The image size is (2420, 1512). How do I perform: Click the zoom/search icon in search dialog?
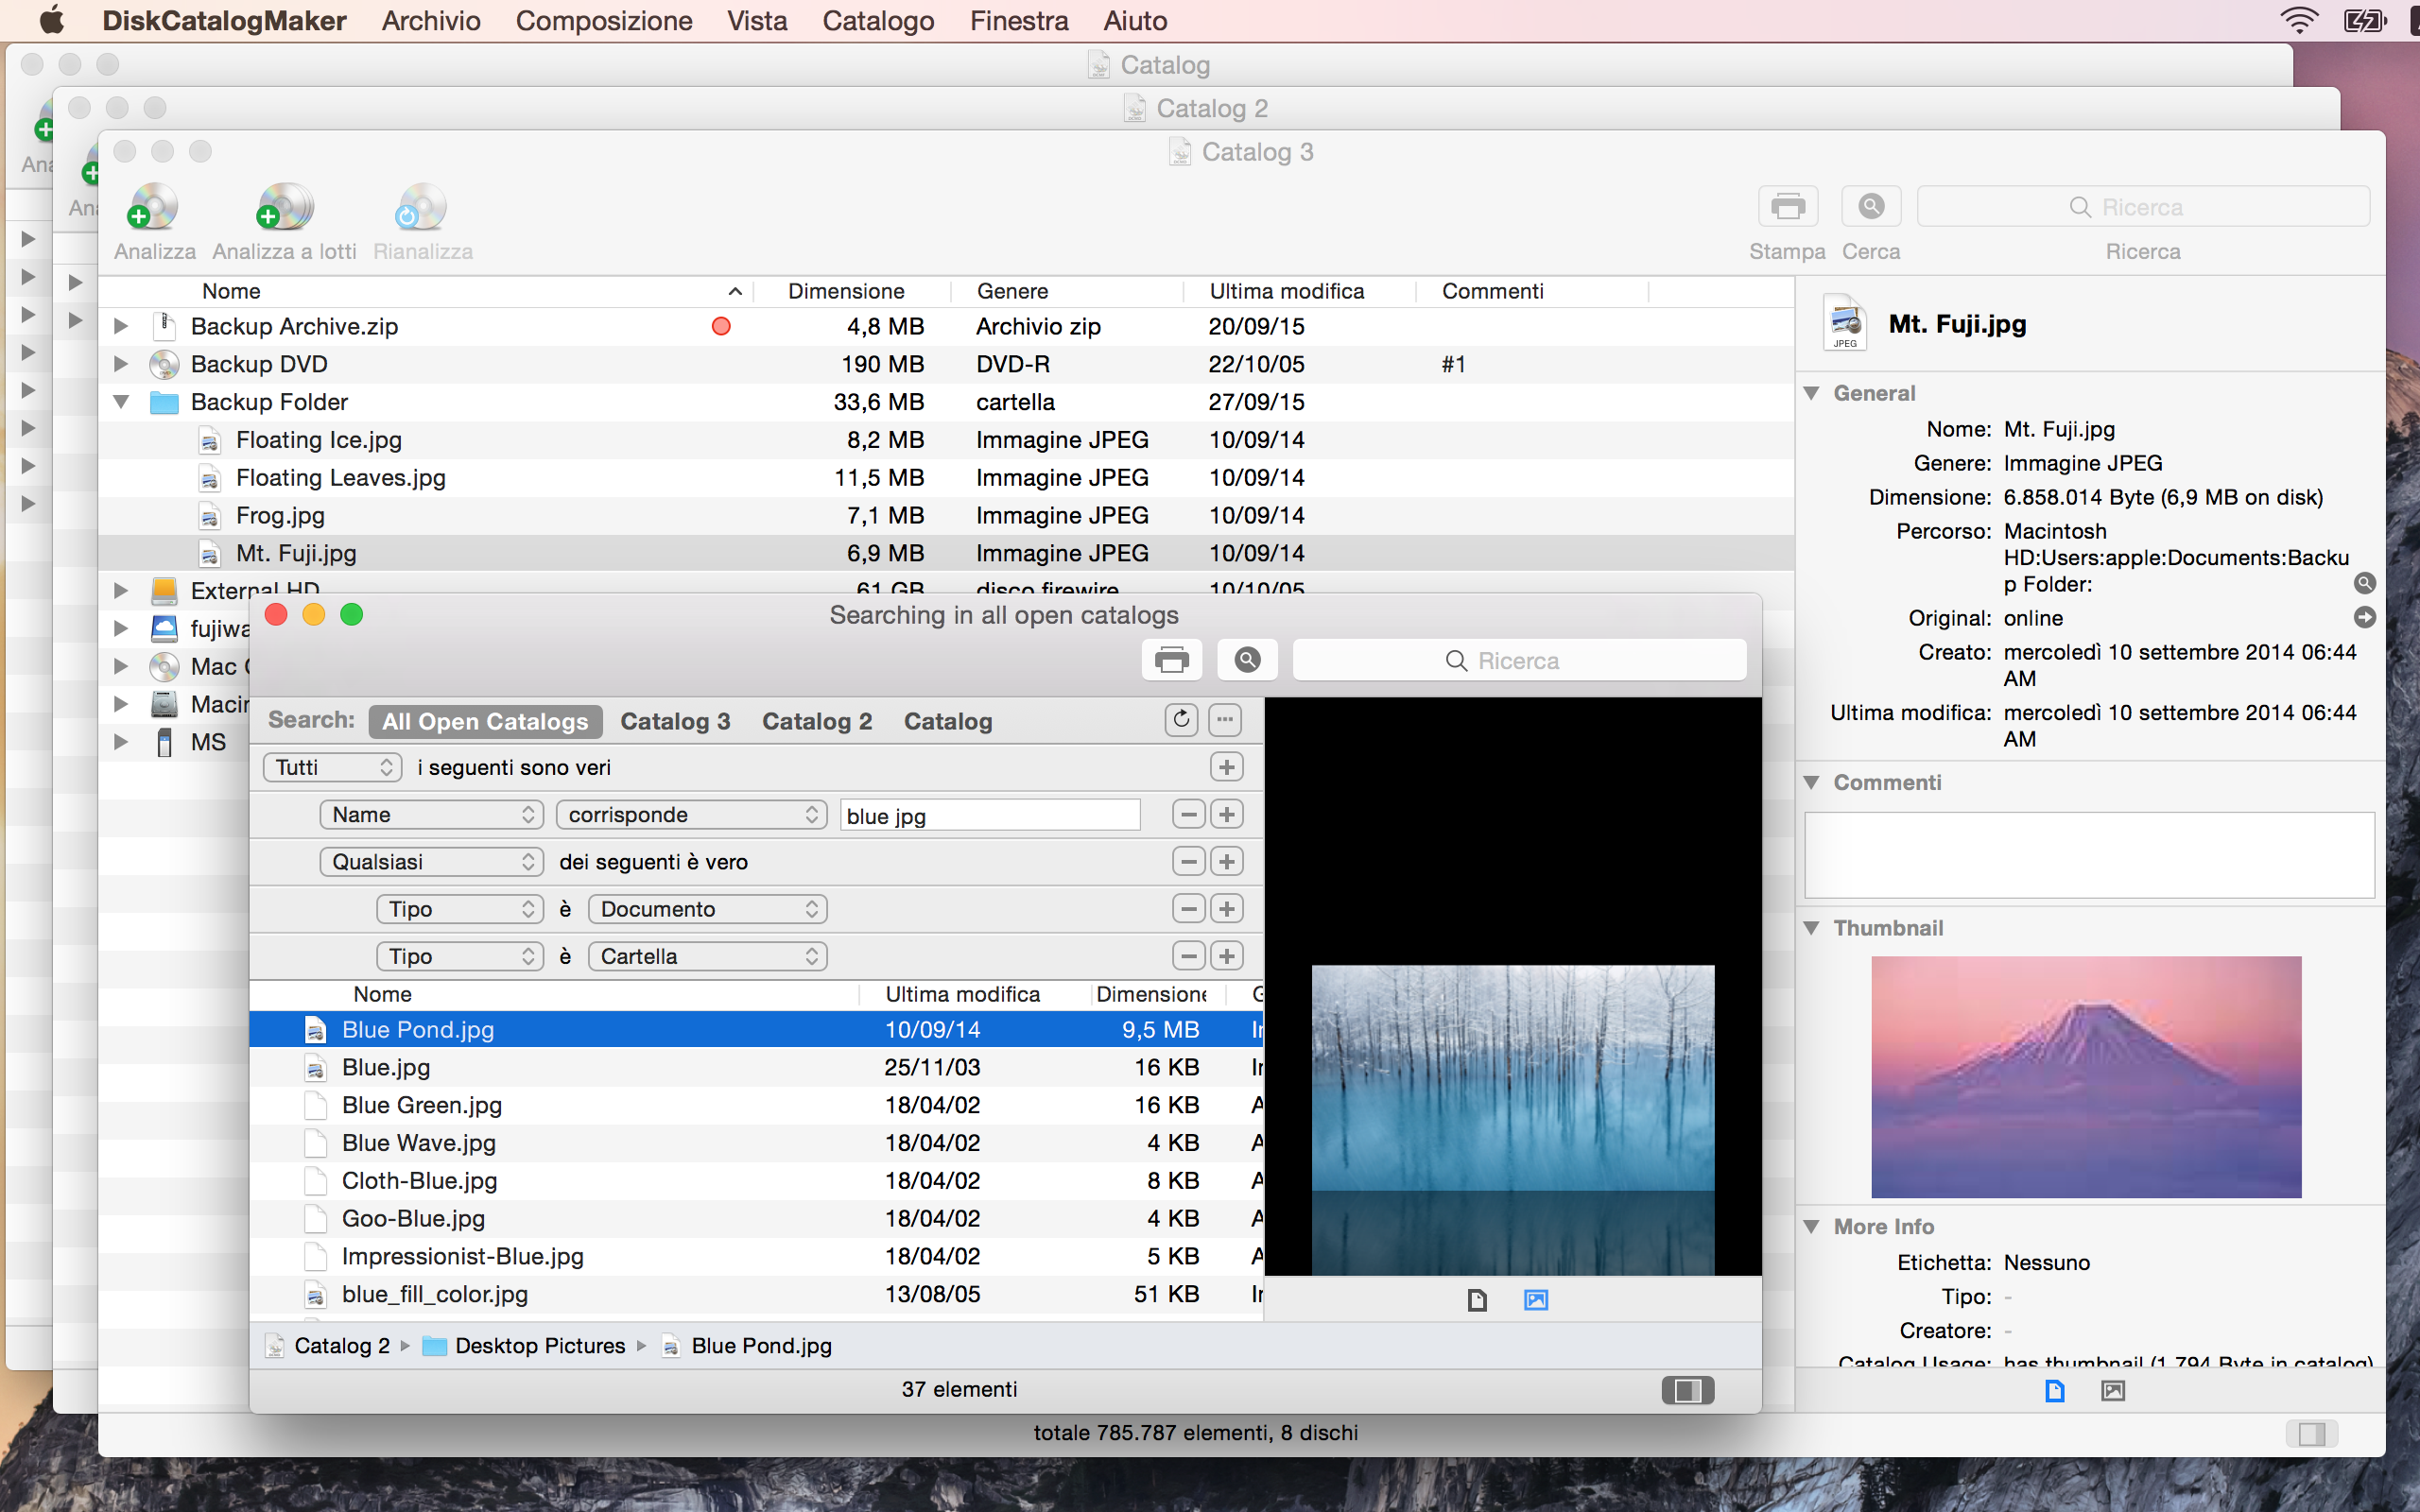[x=1249, y=659]
